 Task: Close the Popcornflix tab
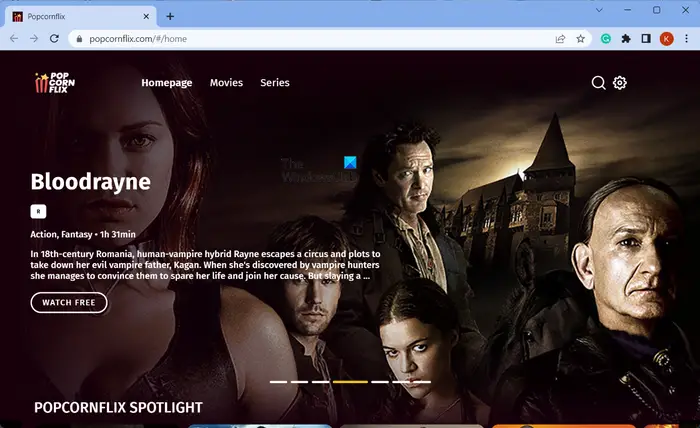pyautogui.click(x=146, y=17)
